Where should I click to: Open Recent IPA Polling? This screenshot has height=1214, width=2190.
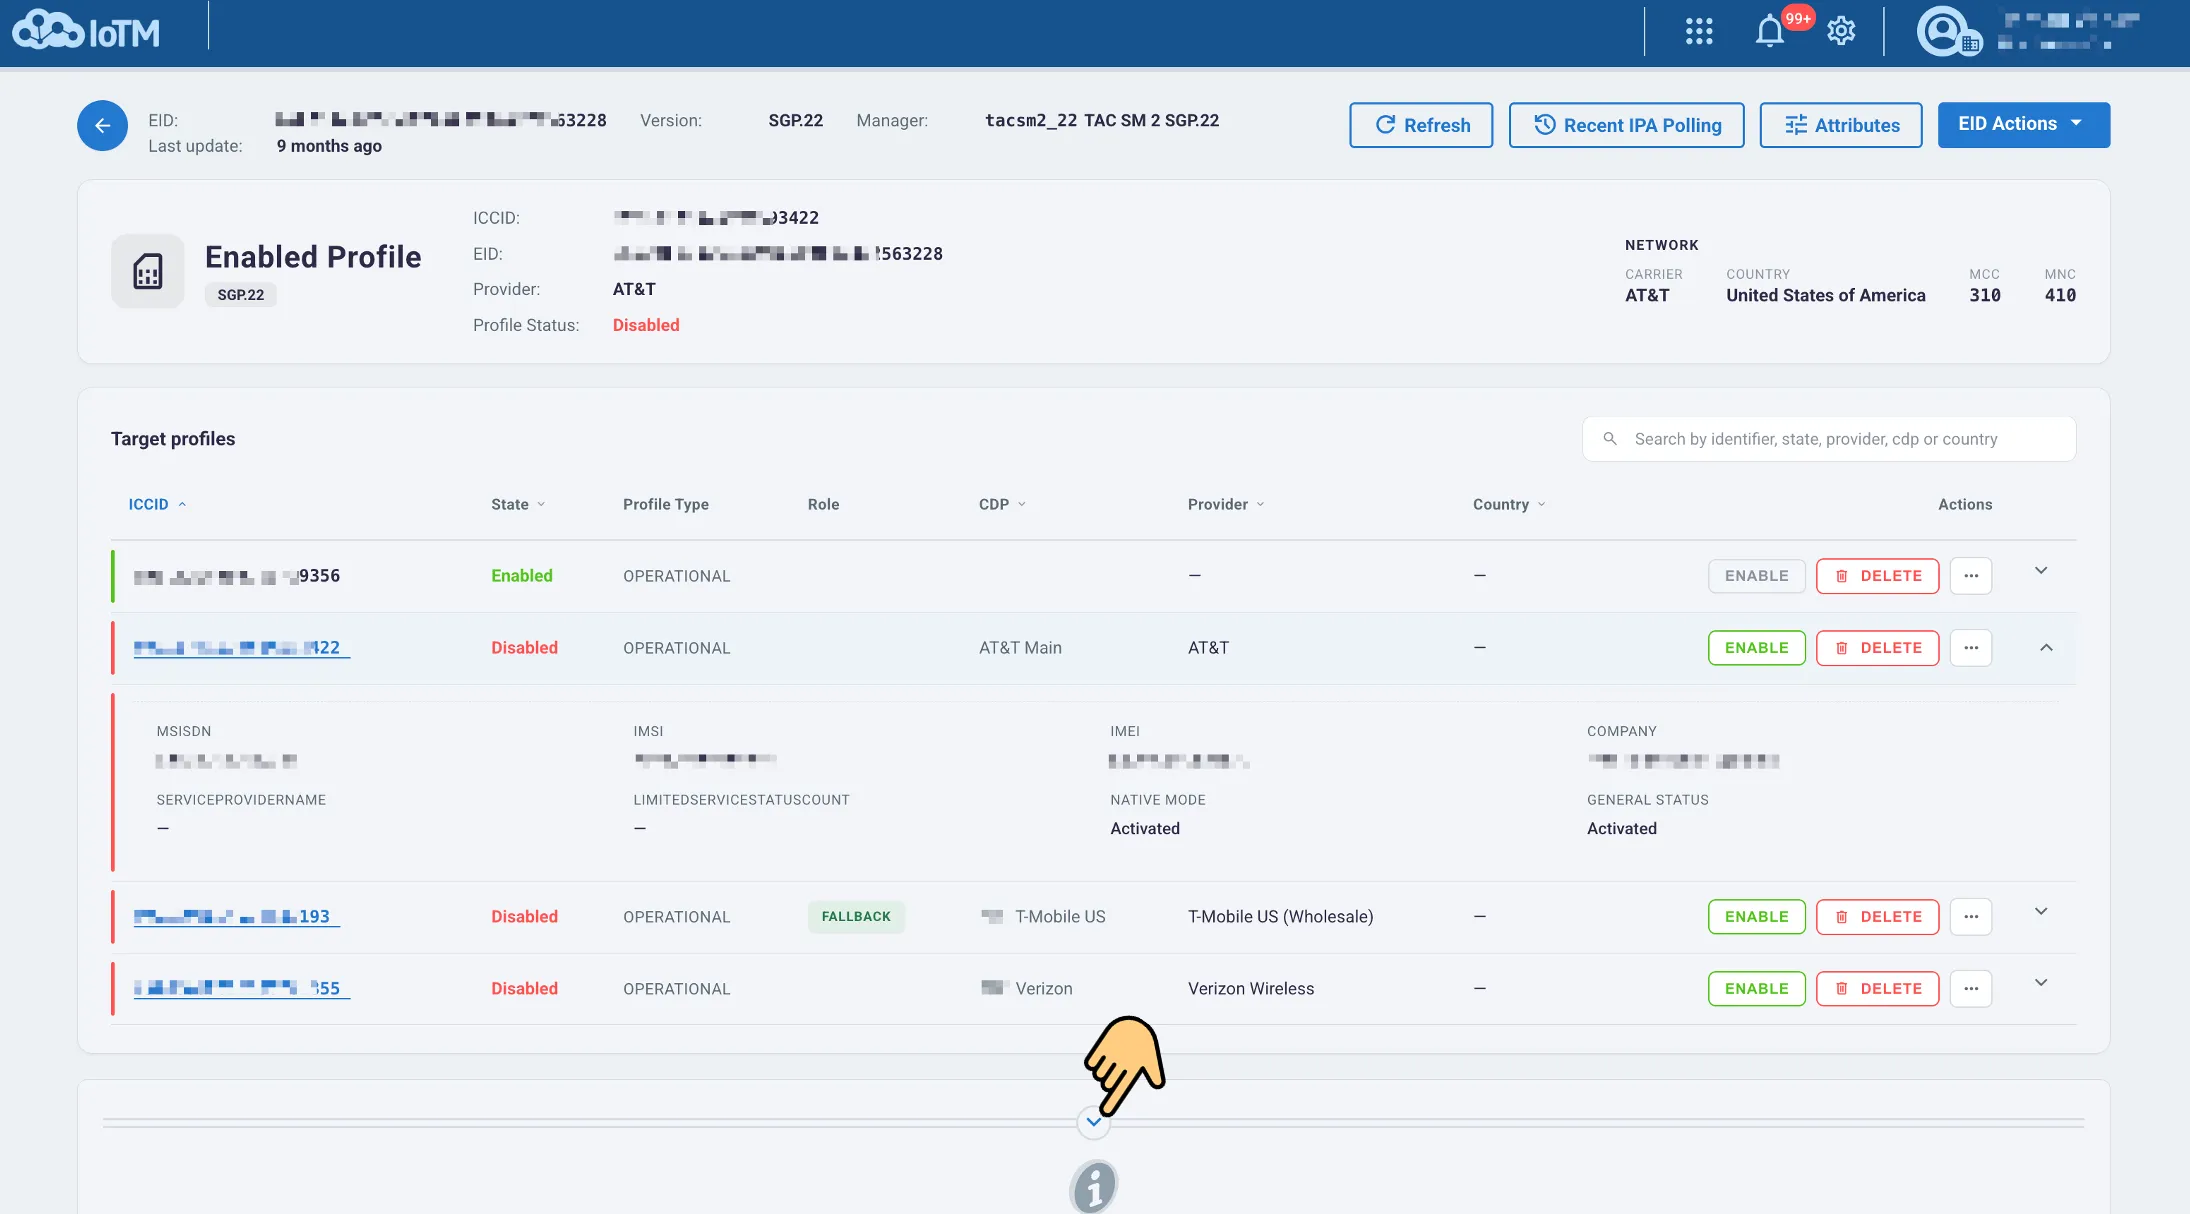(1626, 125)
